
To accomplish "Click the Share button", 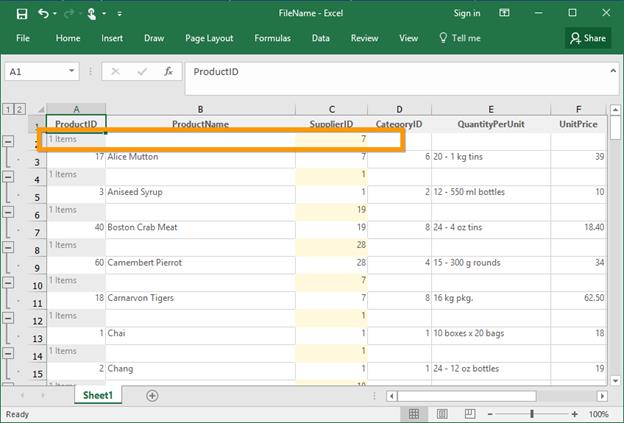I will click(x=588, y=38).
